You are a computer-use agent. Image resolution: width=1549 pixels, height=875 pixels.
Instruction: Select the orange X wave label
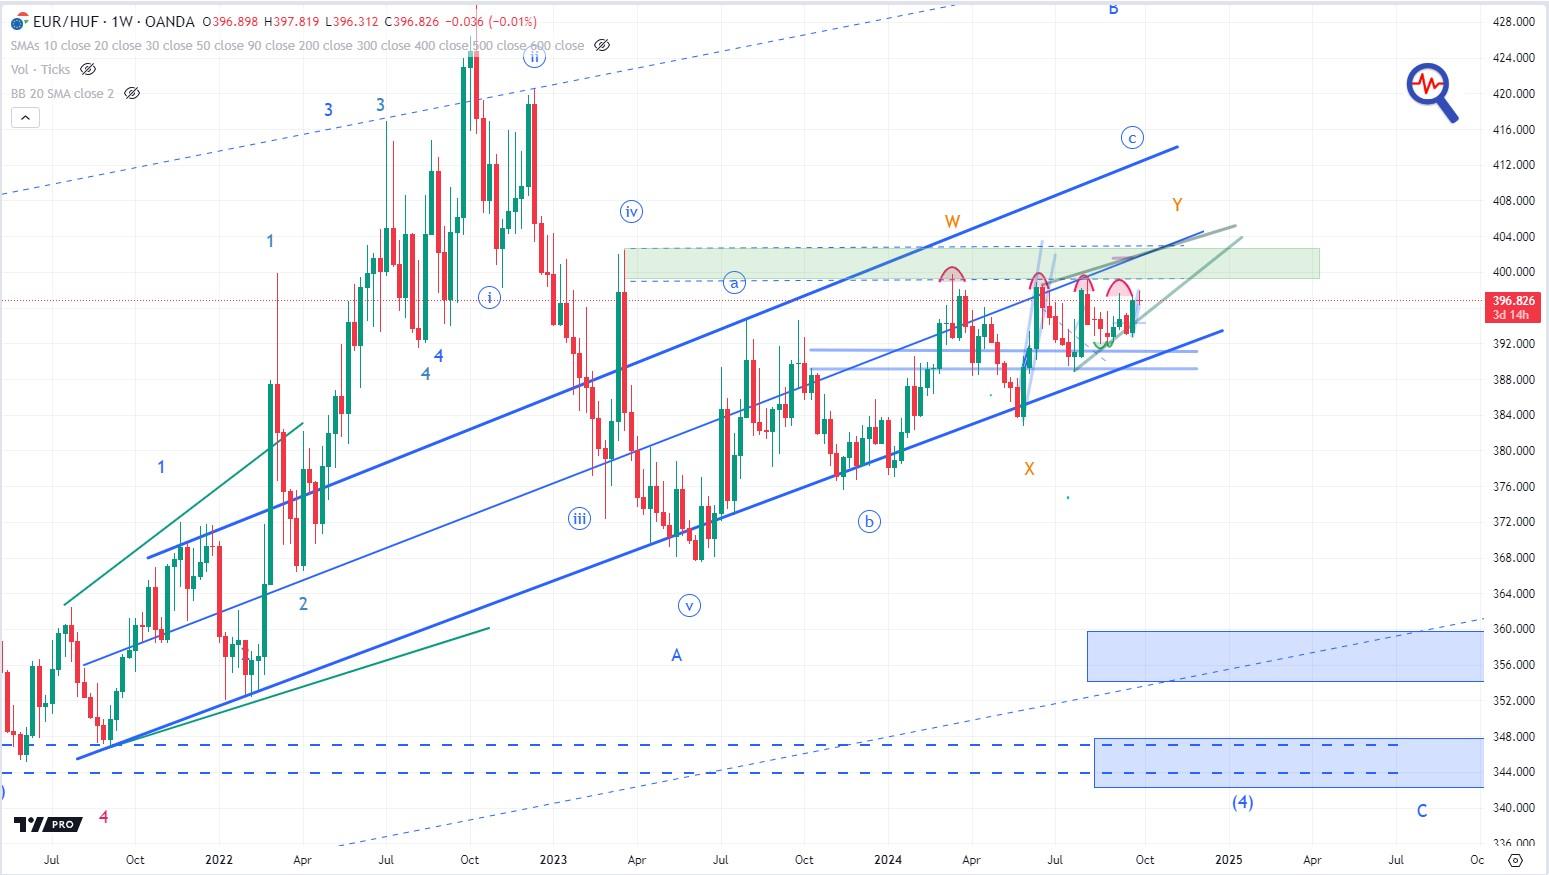(x=1029, y=468)
